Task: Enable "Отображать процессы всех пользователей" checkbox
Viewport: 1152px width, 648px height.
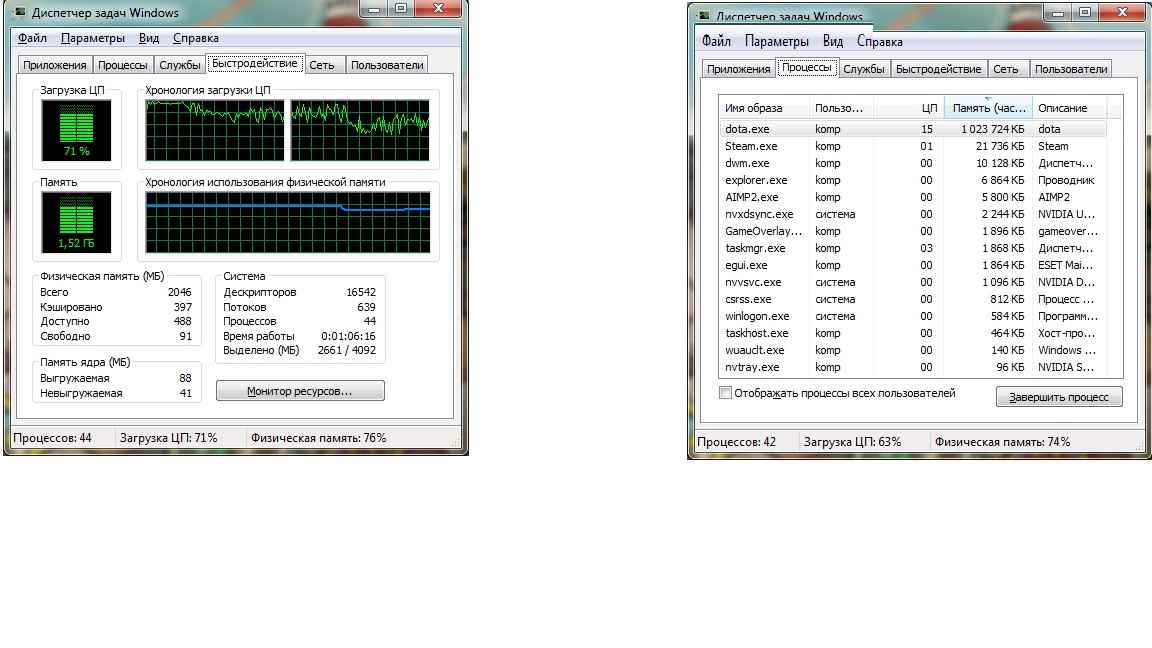Action: [726, 394]
